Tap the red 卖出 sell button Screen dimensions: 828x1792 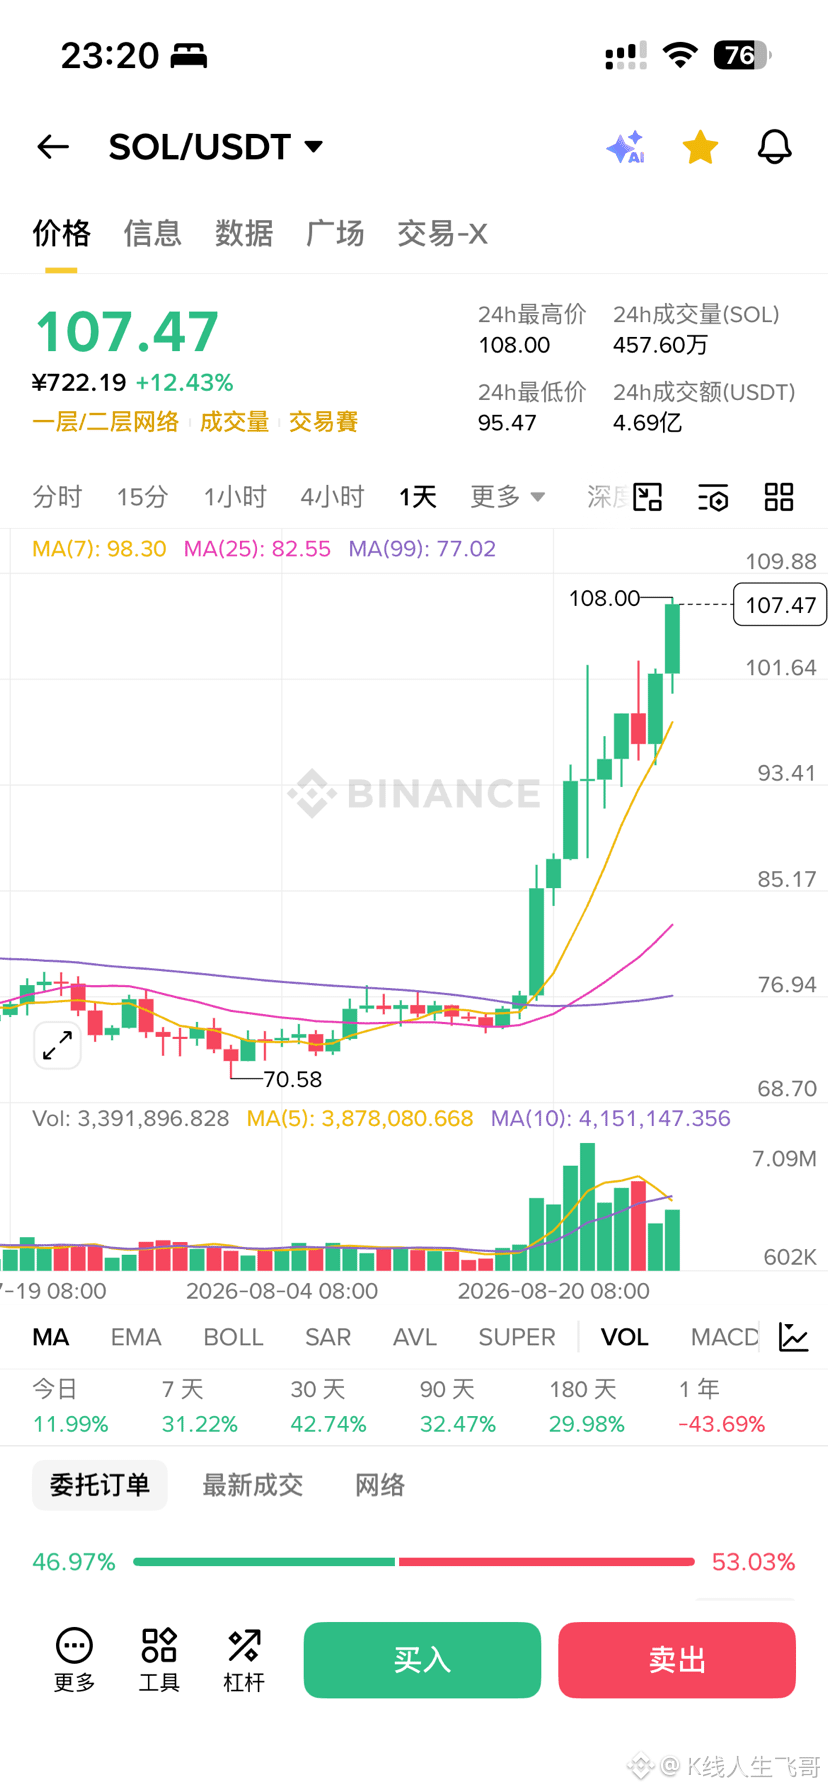click(677, 1660)
